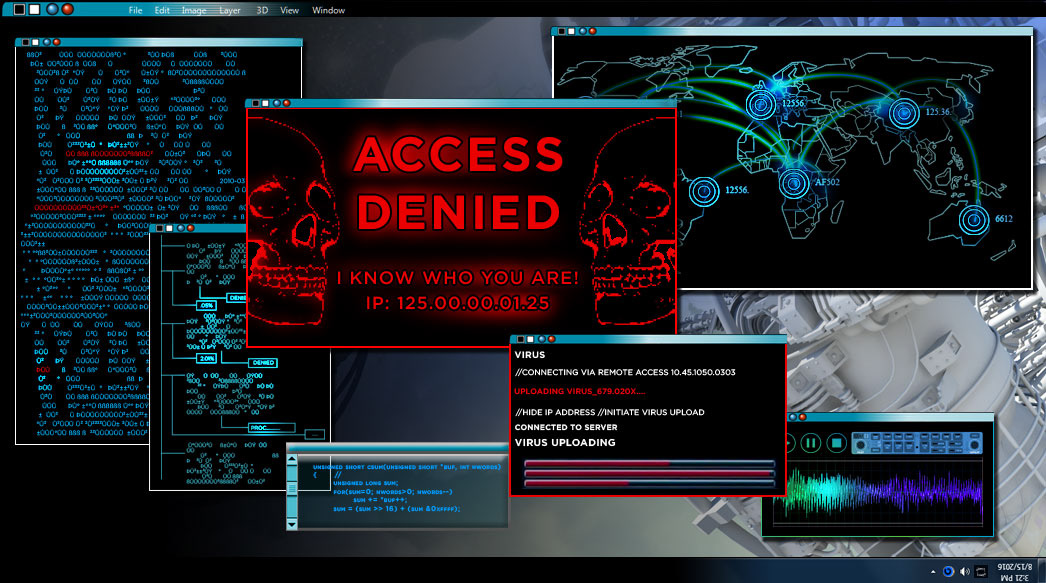Click the 'FOR(SUM=0; NWORDS>0; NWORDS--)' code line
The width and height of the screenshot is (1046, 583).
[393, 492]
